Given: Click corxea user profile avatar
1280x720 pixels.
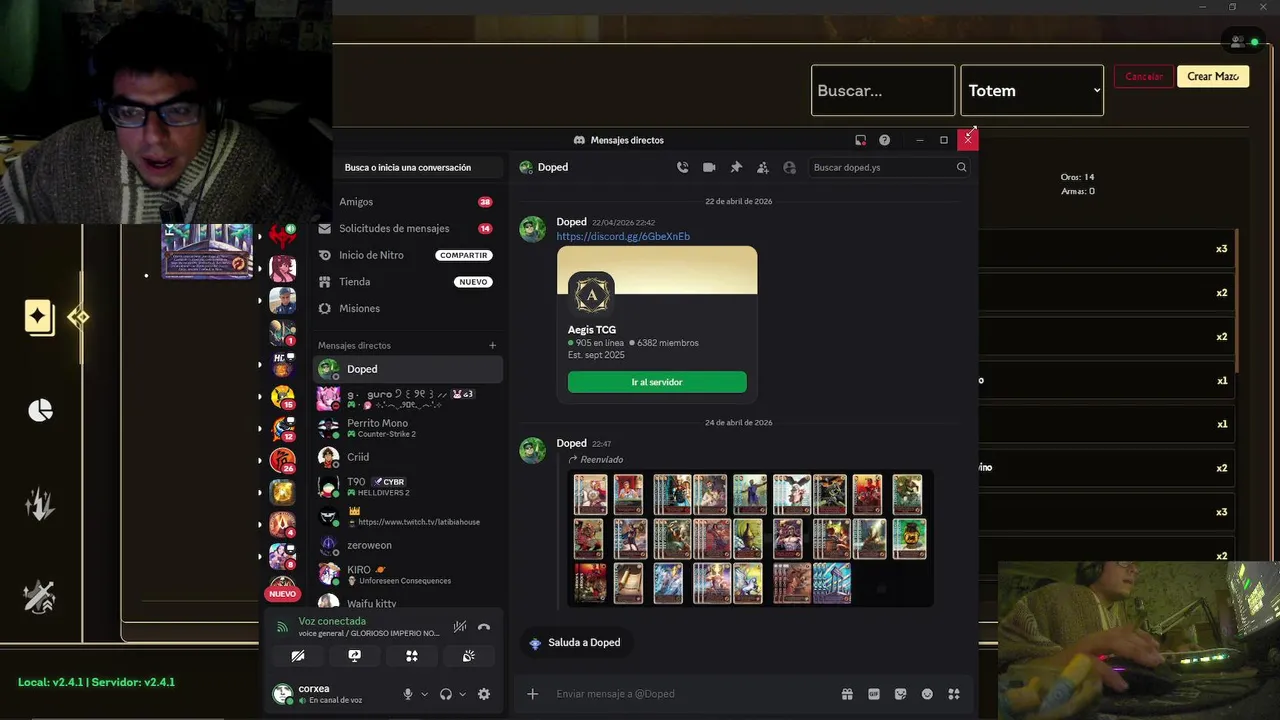Looking at the screenshot, I should click(x=282, y=693).
